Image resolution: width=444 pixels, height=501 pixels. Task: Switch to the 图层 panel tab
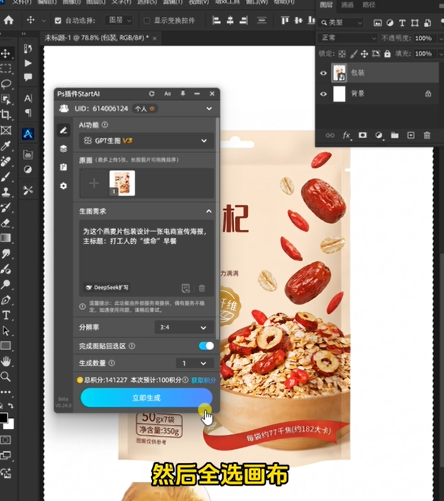(x=326, y=5)
